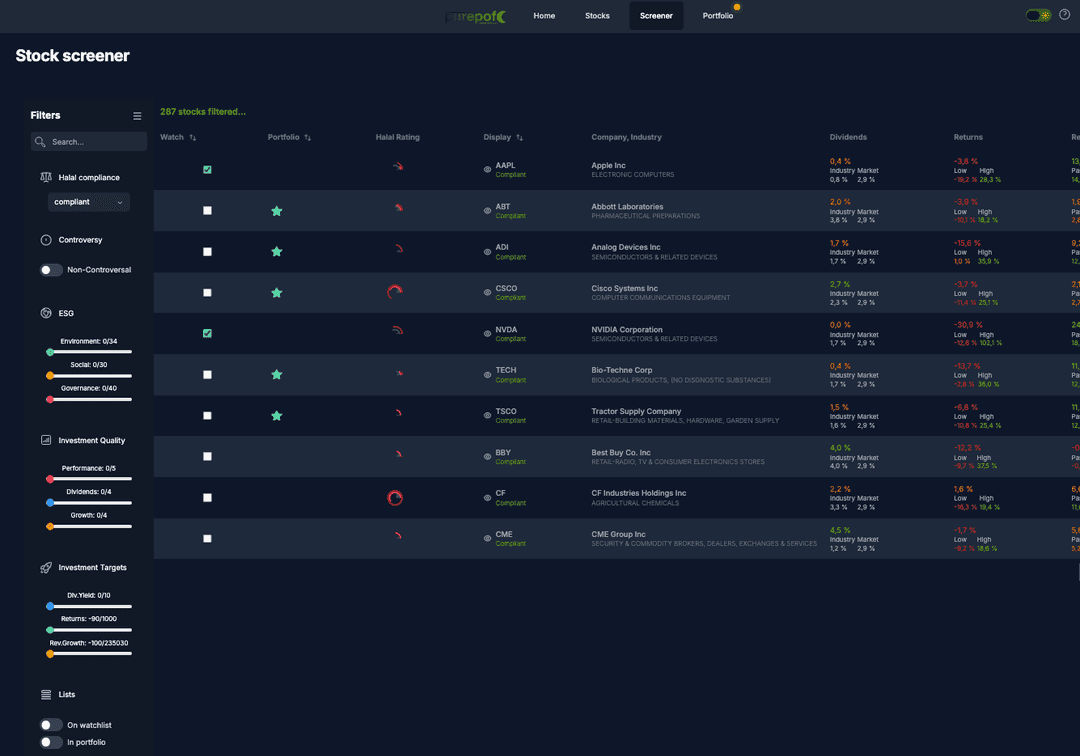Sort by the Watch column arrows
Screen dimensions: 1080x756
193,138
